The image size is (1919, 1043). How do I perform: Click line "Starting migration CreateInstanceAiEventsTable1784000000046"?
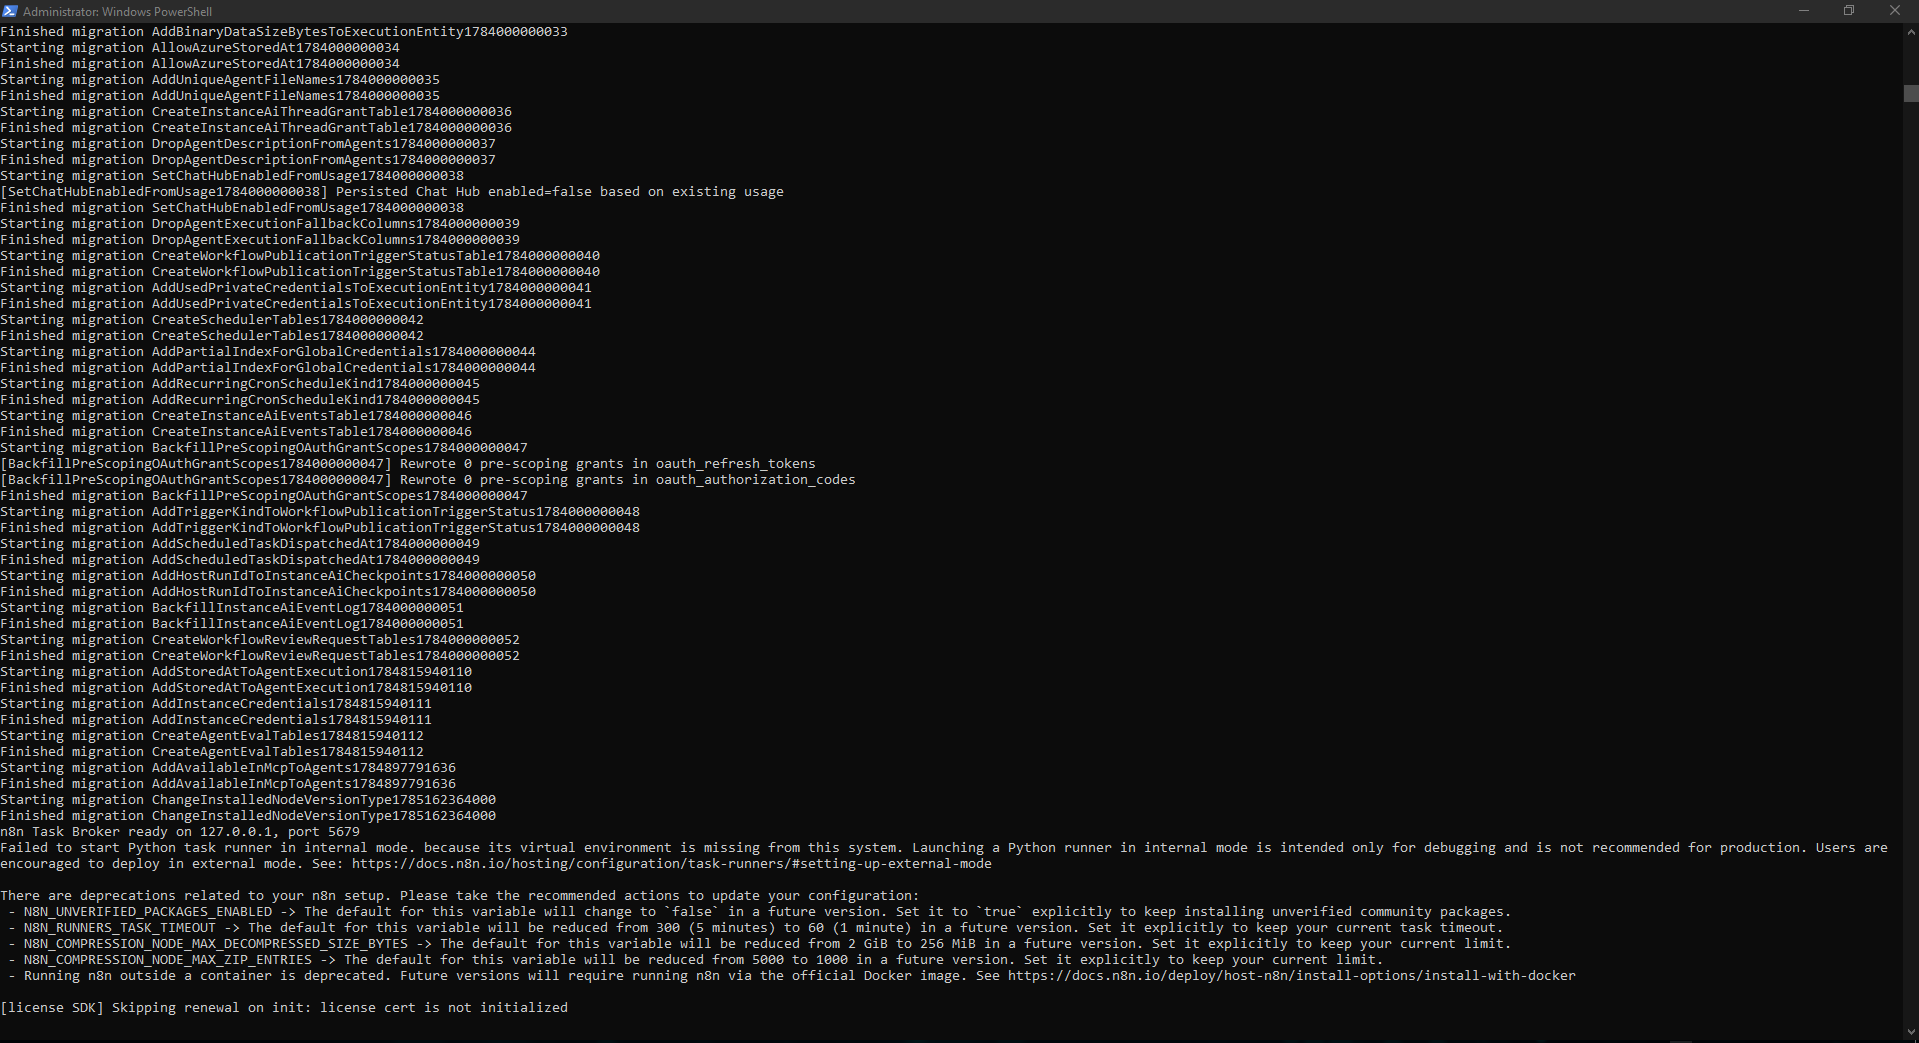click(x=236, y=416)
